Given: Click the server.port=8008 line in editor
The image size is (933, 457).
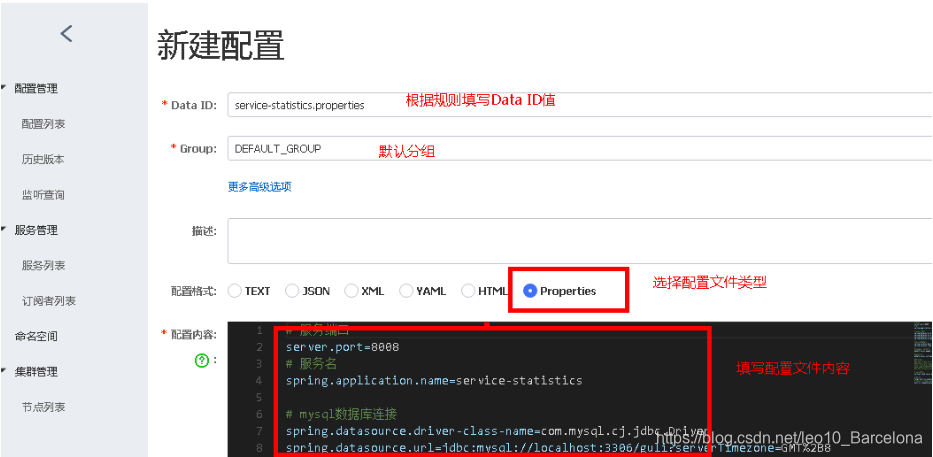Looking at the screenshot, I should point(342,347).
